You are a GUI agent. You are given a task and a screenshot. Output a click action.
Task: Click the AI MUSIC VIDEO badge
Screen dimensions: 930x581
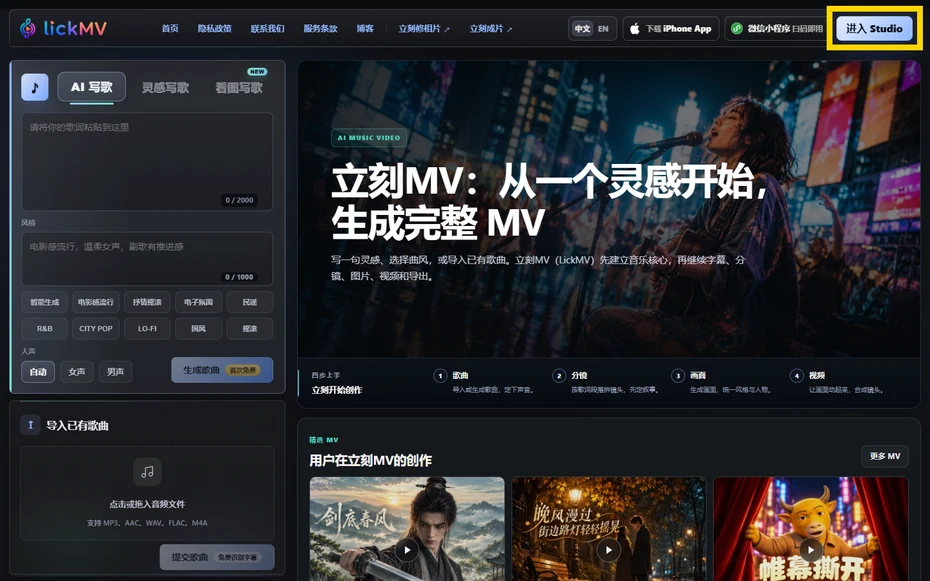(x=369, y=138)
